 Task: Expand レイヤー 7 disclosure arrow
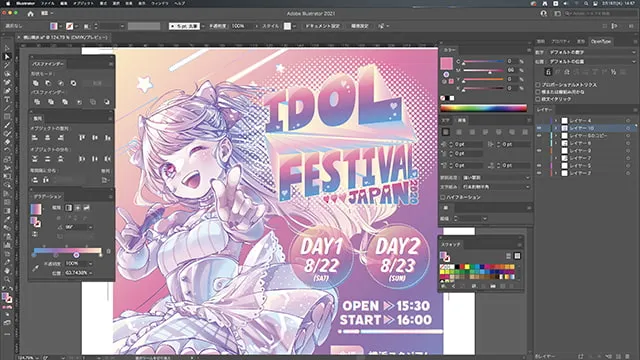pos(556,158)
